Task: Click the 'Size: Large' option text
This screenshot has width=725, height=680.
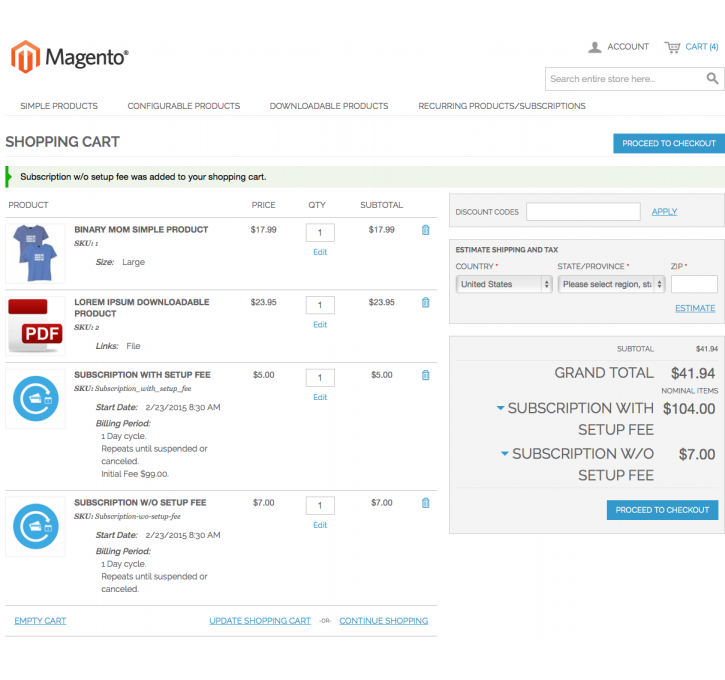Action: (120, 262)
